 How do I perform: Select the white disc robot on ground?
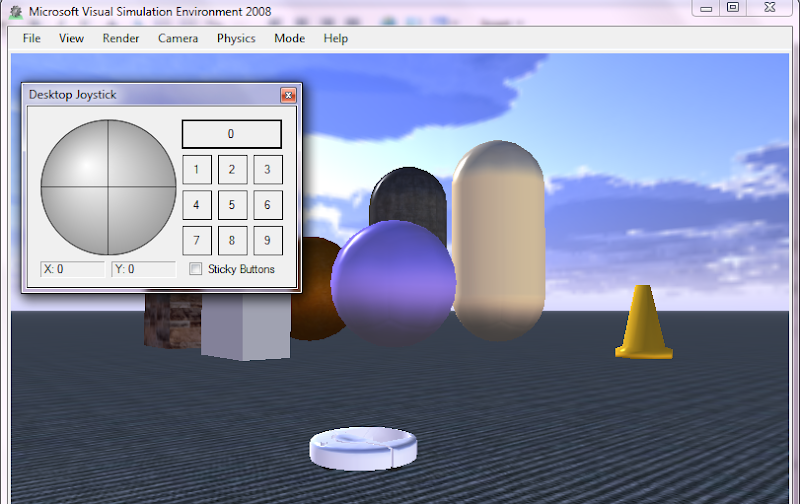[x=363, y=448]
